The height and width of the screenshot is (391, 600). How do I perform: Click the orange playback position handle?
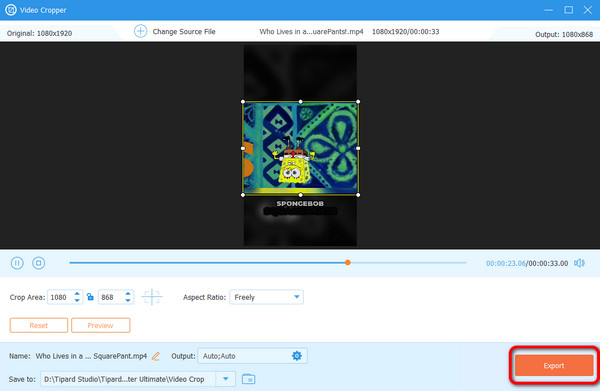tap(347, 262)
